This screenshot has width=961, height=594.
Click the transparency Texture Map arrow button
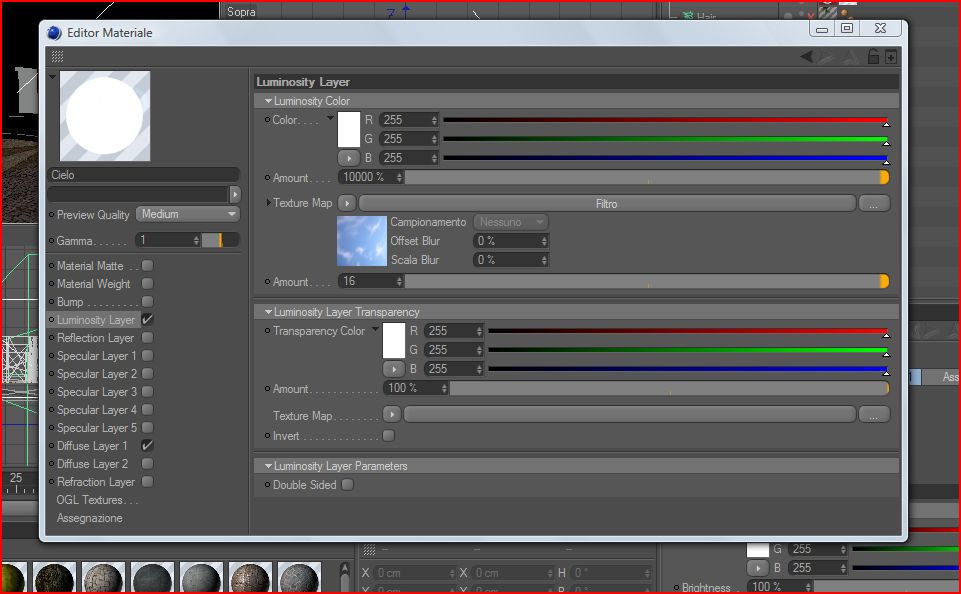tap(392, 415)
